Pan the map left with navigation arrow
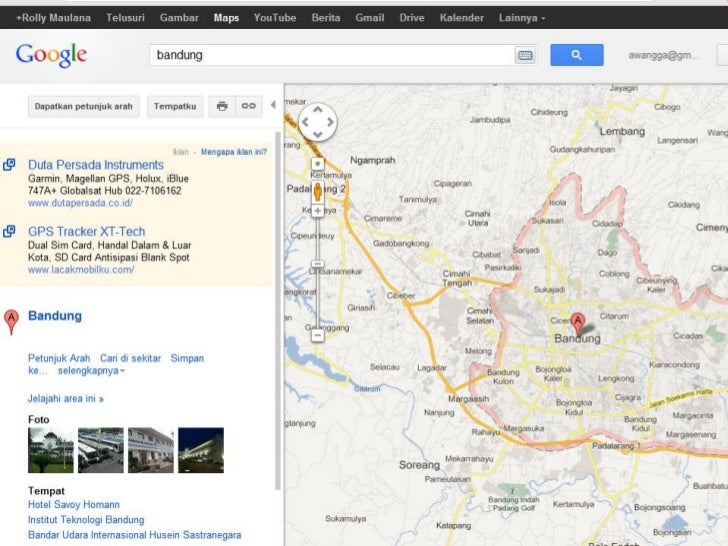The width and height of the screenshot is (728, 546). [x=305, y=122]
